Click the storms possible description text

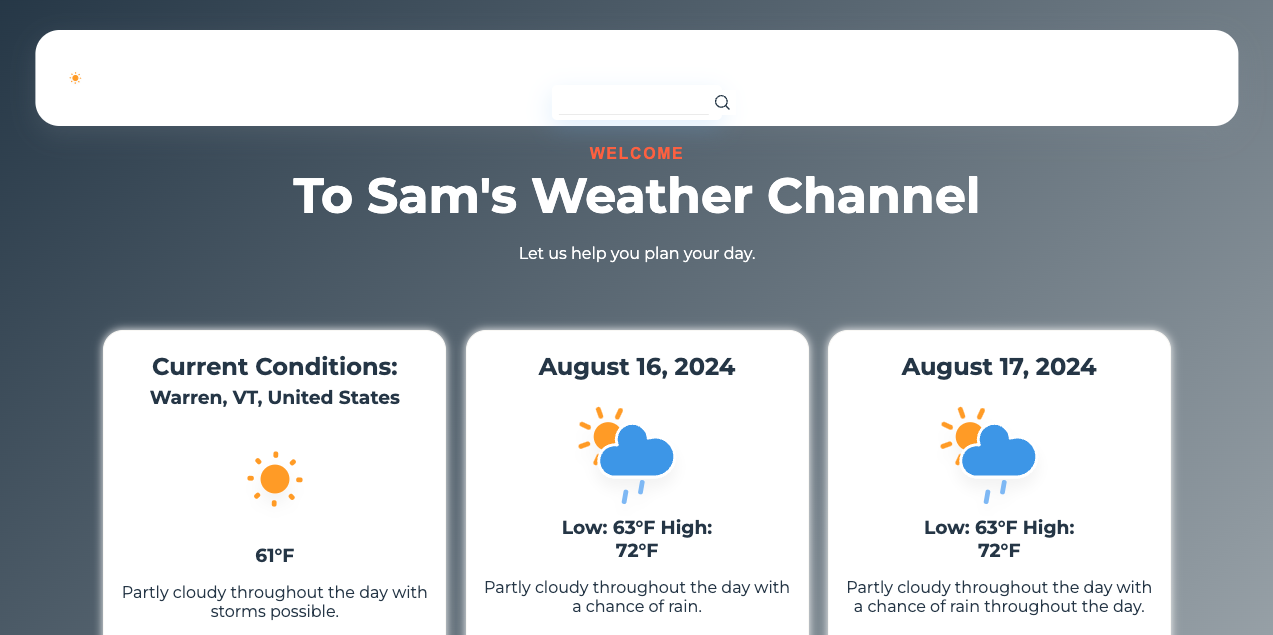point(274,601)
